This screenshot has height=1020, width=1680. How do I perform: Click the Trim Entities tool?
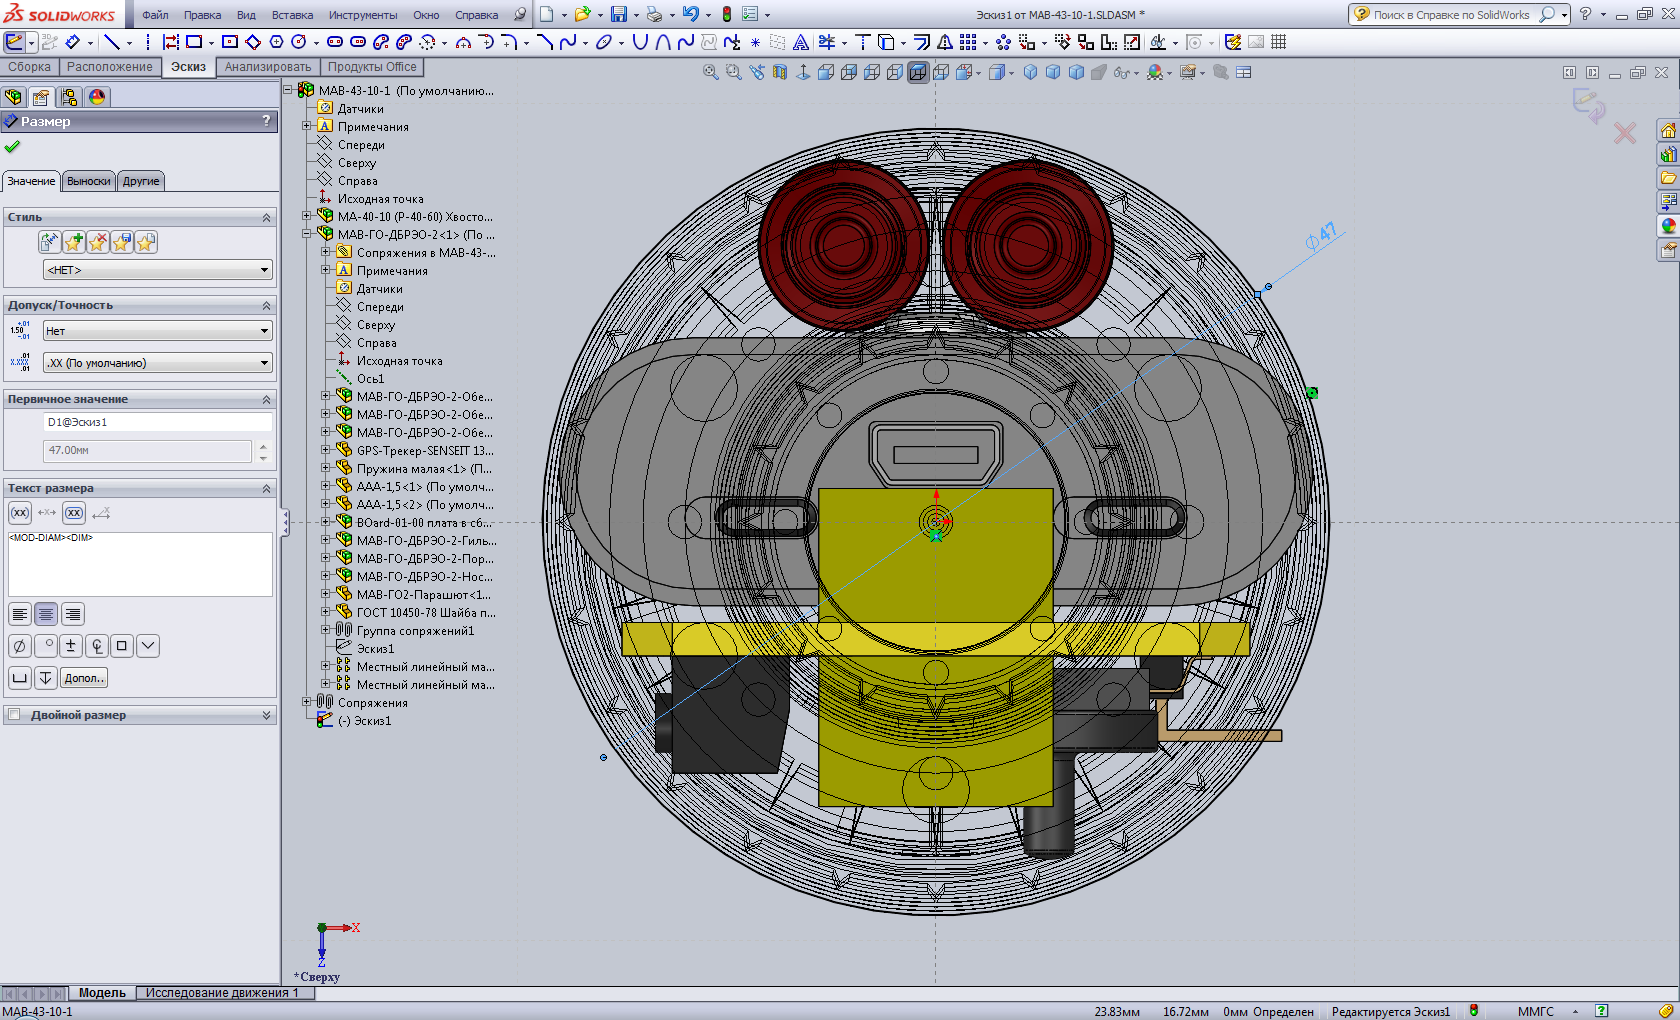(x=827, y=42)
